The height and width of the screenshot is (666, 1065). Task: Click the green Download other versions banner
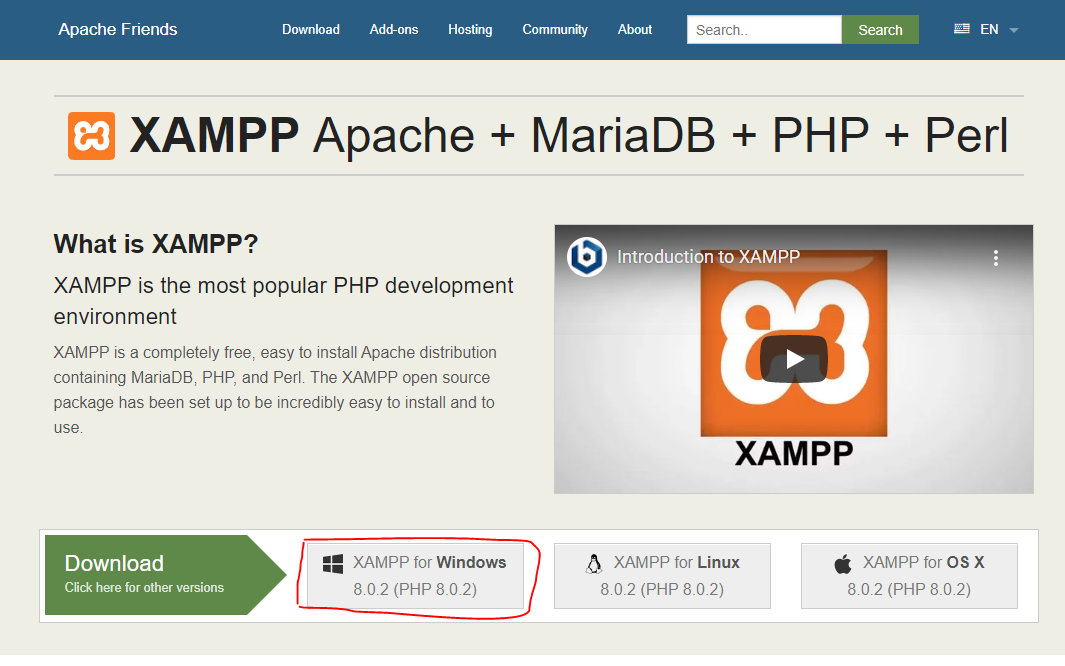click(166, 575)
